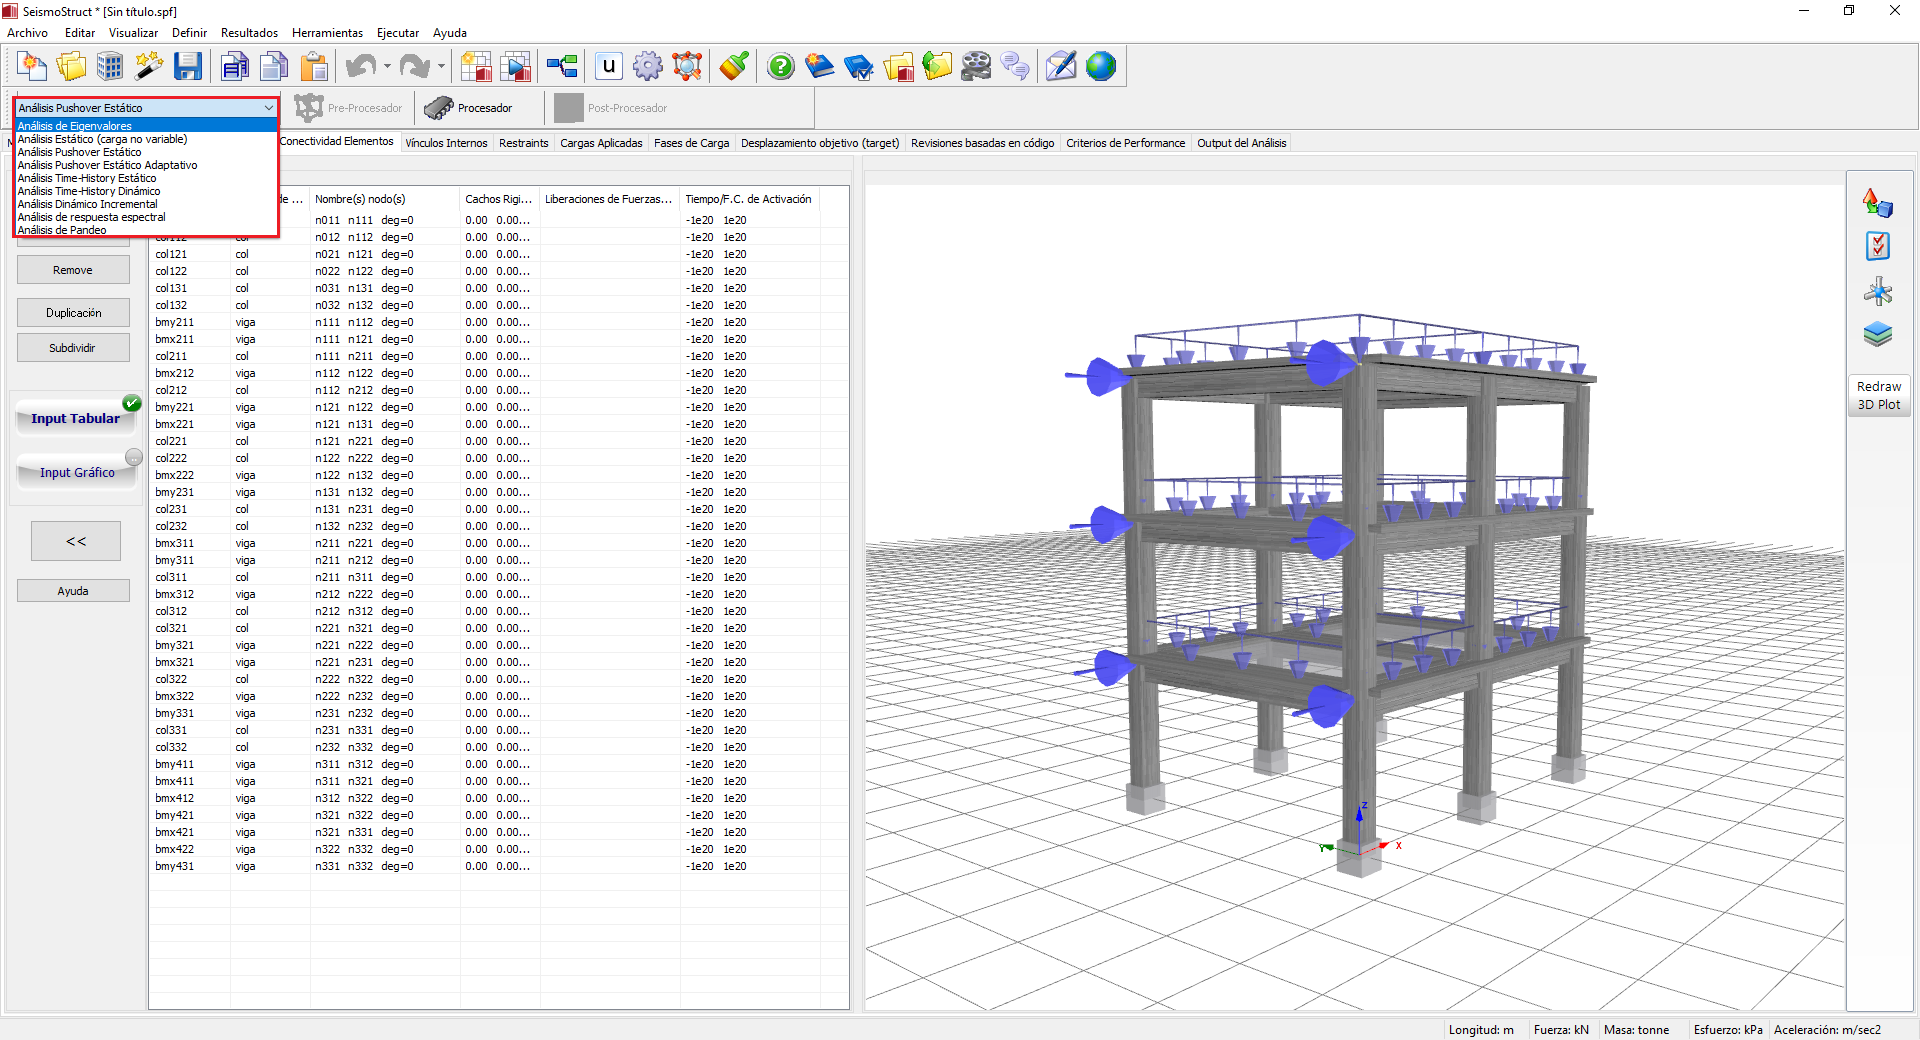Click the Undo arrow icon

[x=360, y=67]
